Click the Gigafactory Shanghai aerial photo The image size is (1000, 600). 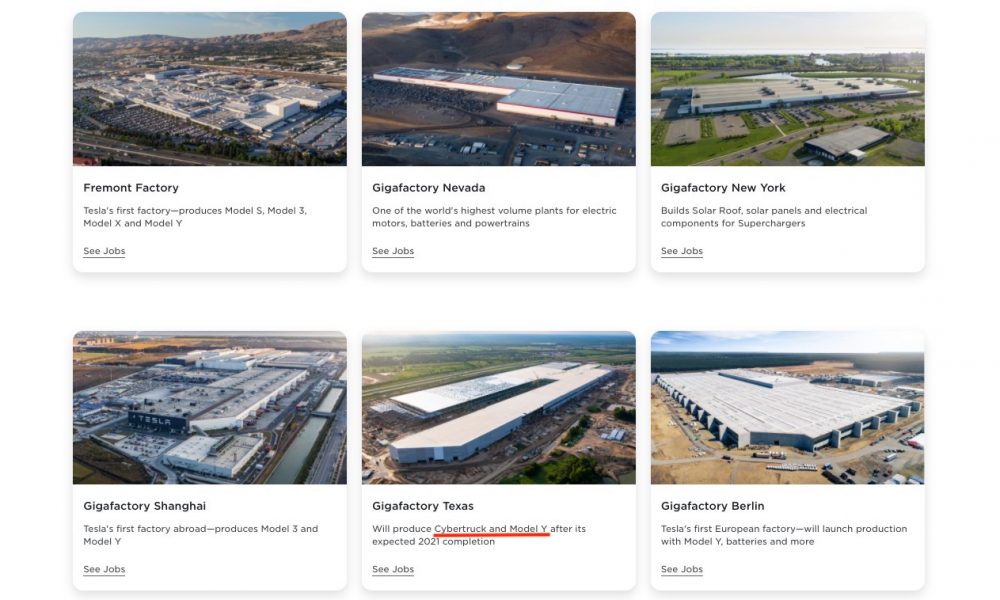(x=210, y=407)
